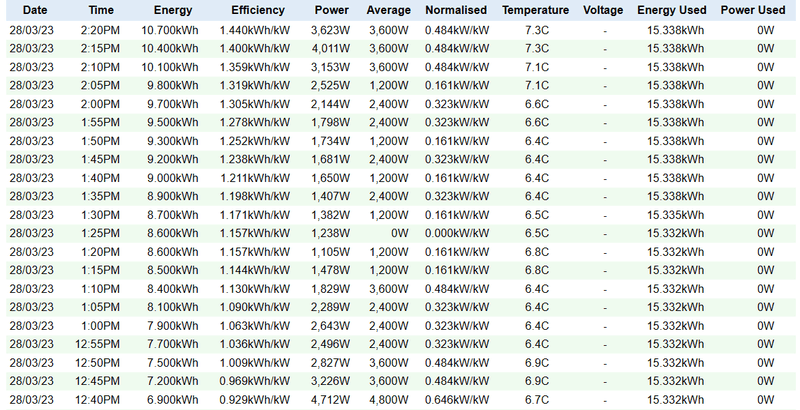Select the 2:15PM time cell

coord(100,49)
